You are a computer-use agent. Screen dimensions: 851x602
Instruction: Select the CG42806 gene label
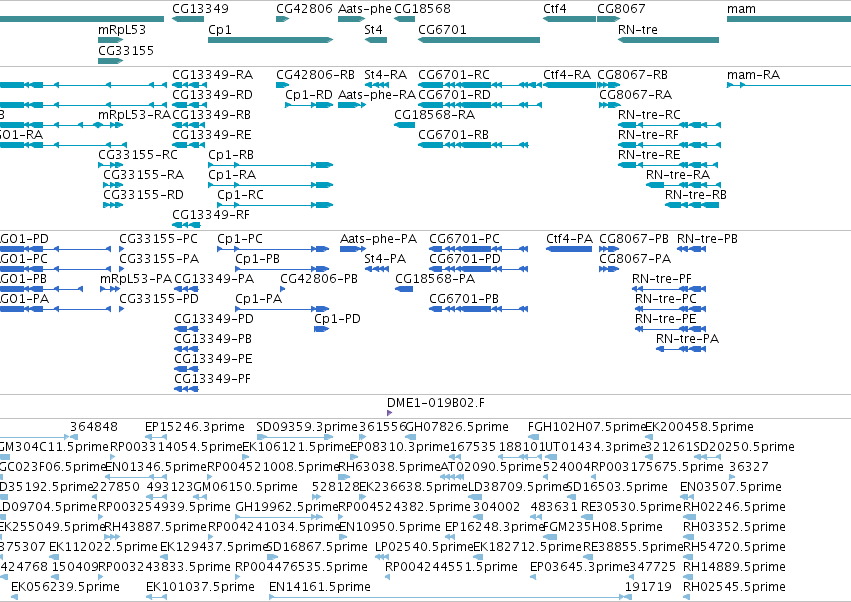click(304, 9)
